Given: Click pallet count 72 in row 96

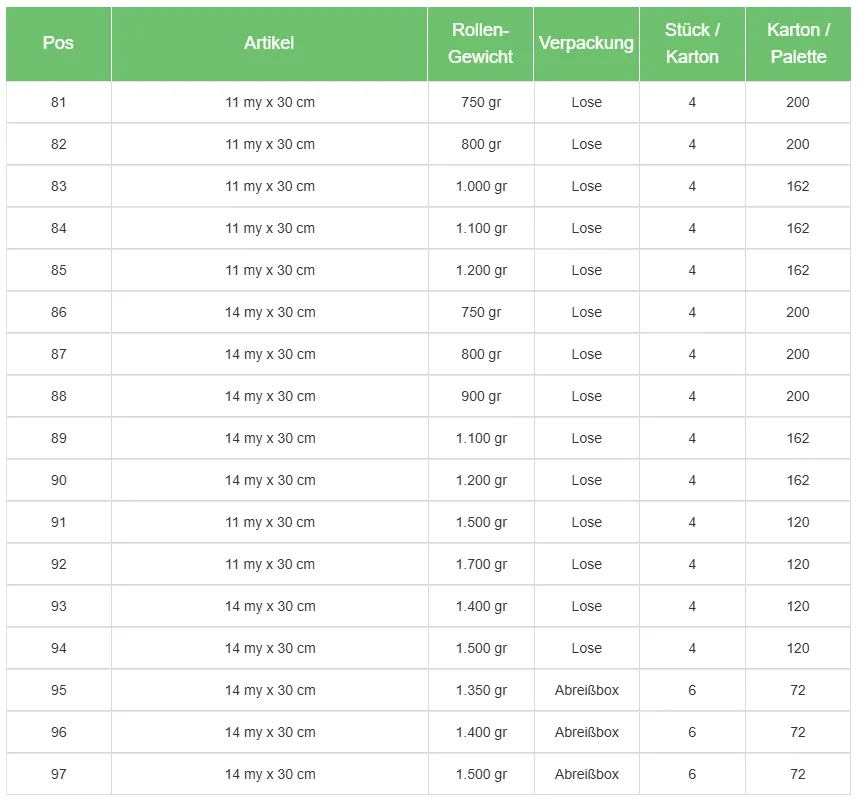Looking at the screenshot, I should (798, 732).
